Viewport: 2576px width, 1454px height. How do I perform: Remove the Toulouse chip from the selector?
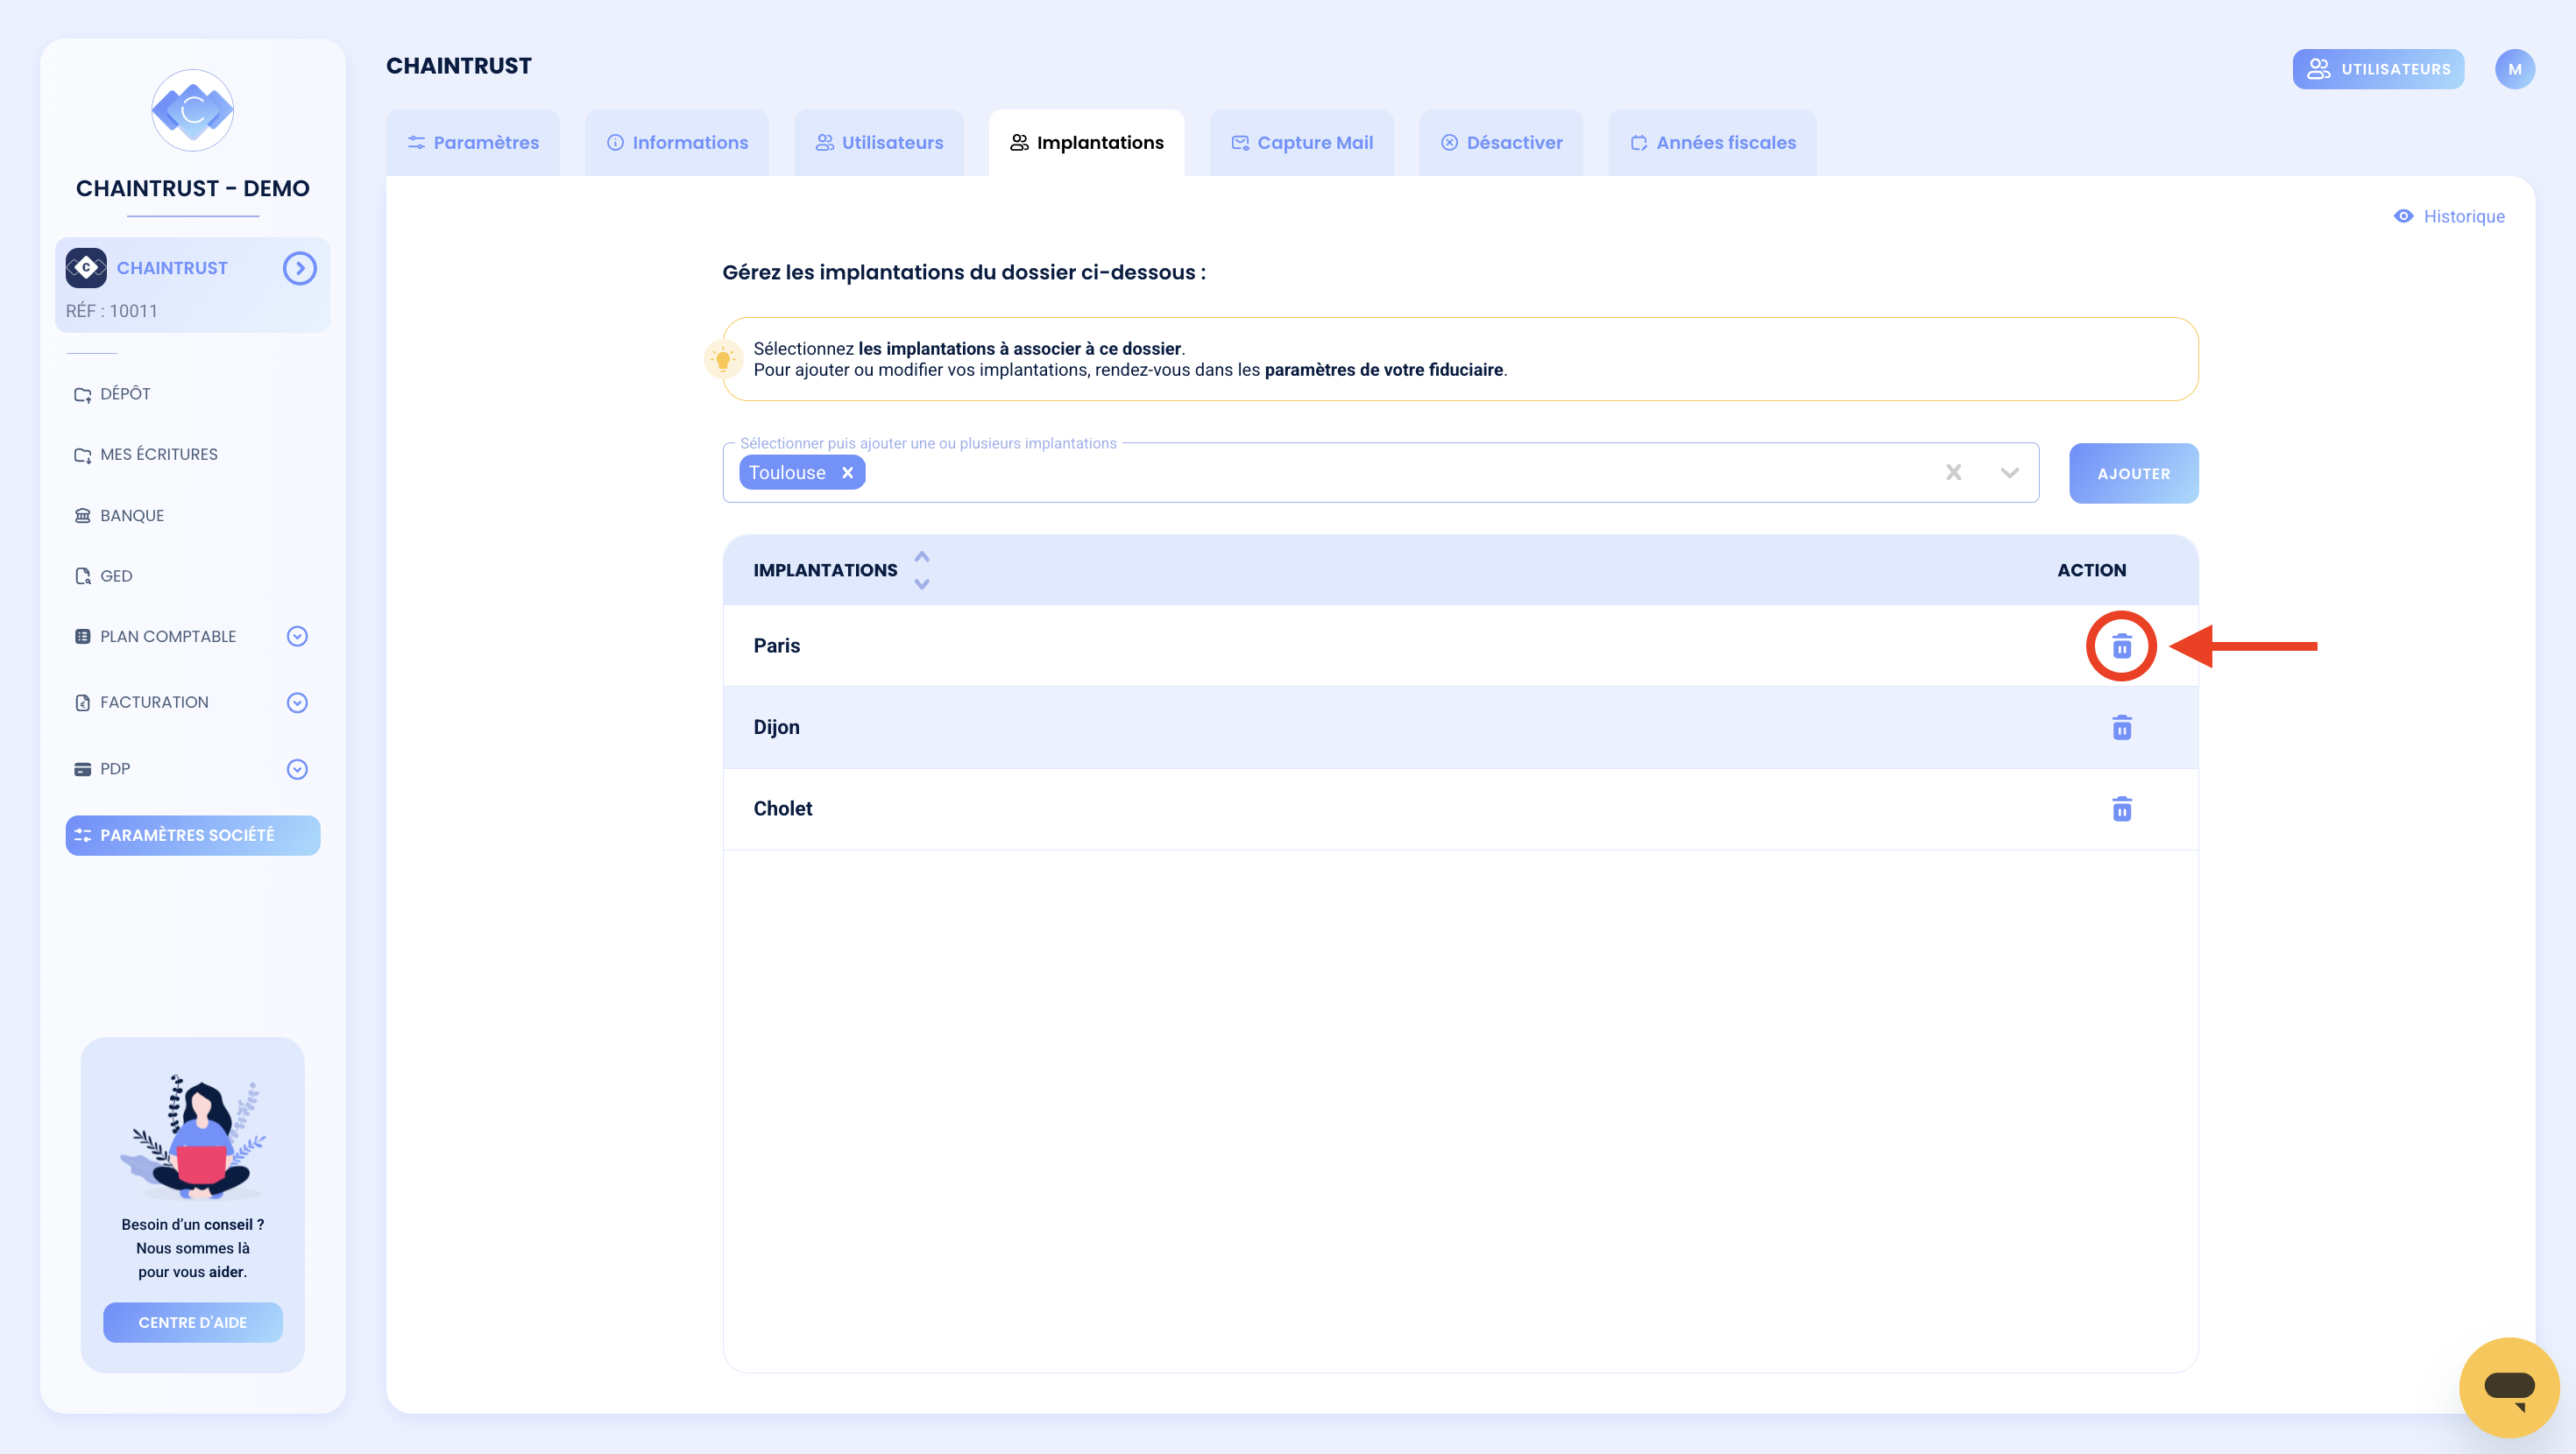[847, 473]
